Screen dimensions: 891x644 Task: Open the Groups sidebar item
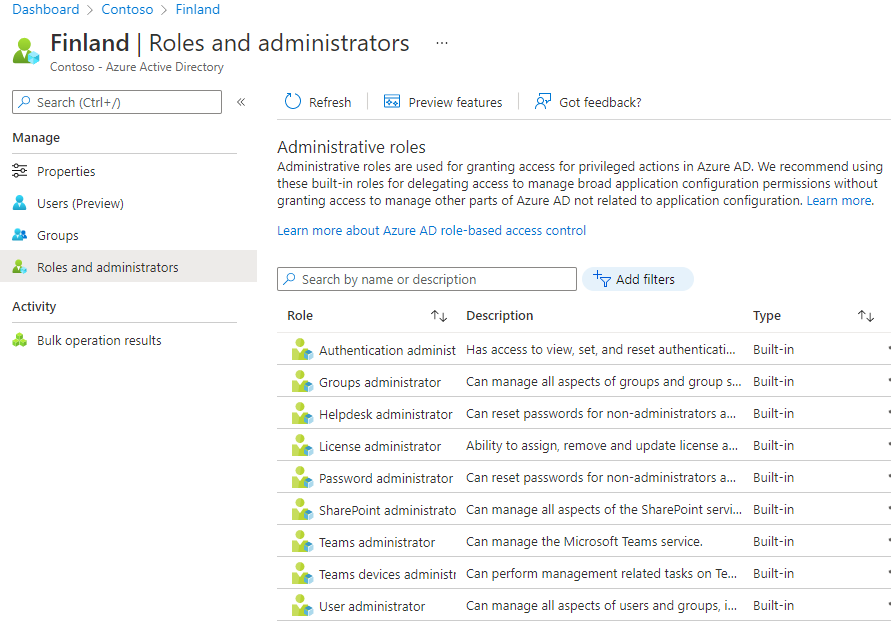(x=57, y=235)
